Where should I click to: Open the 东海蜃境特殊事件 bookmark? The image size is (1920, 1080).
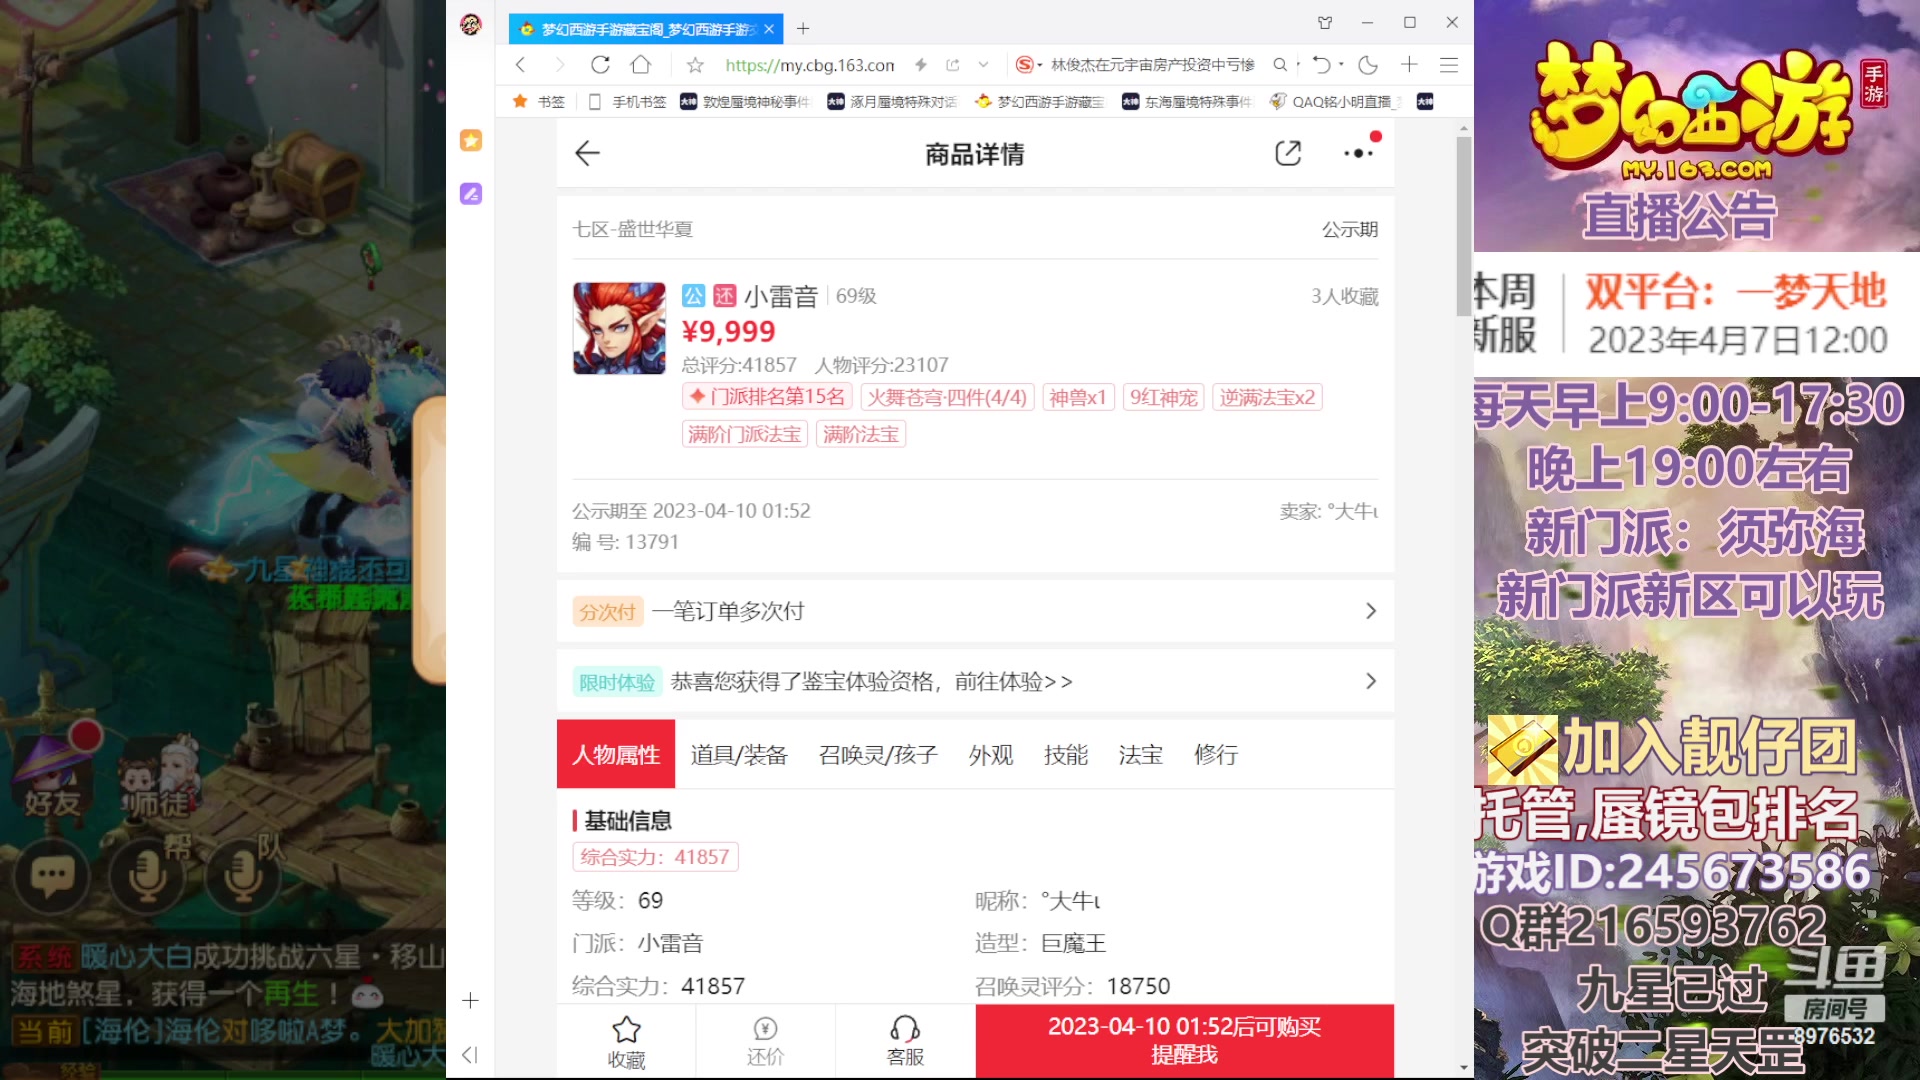(1187, 101)
